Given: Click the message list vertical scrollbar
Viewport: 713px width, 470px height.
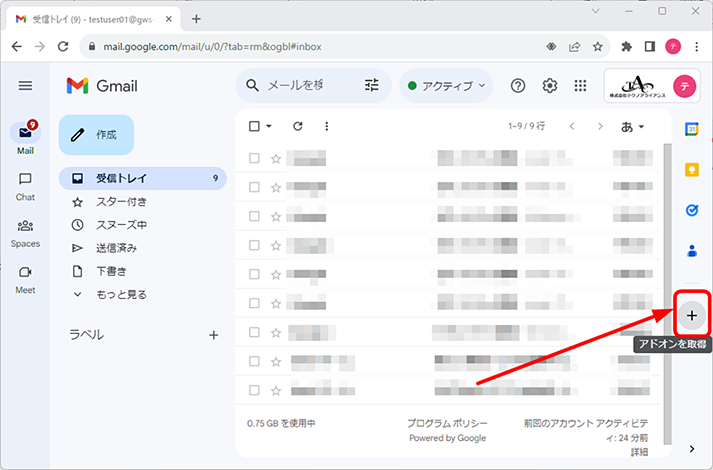Looking at the screenshot, I should pos(667,293).
